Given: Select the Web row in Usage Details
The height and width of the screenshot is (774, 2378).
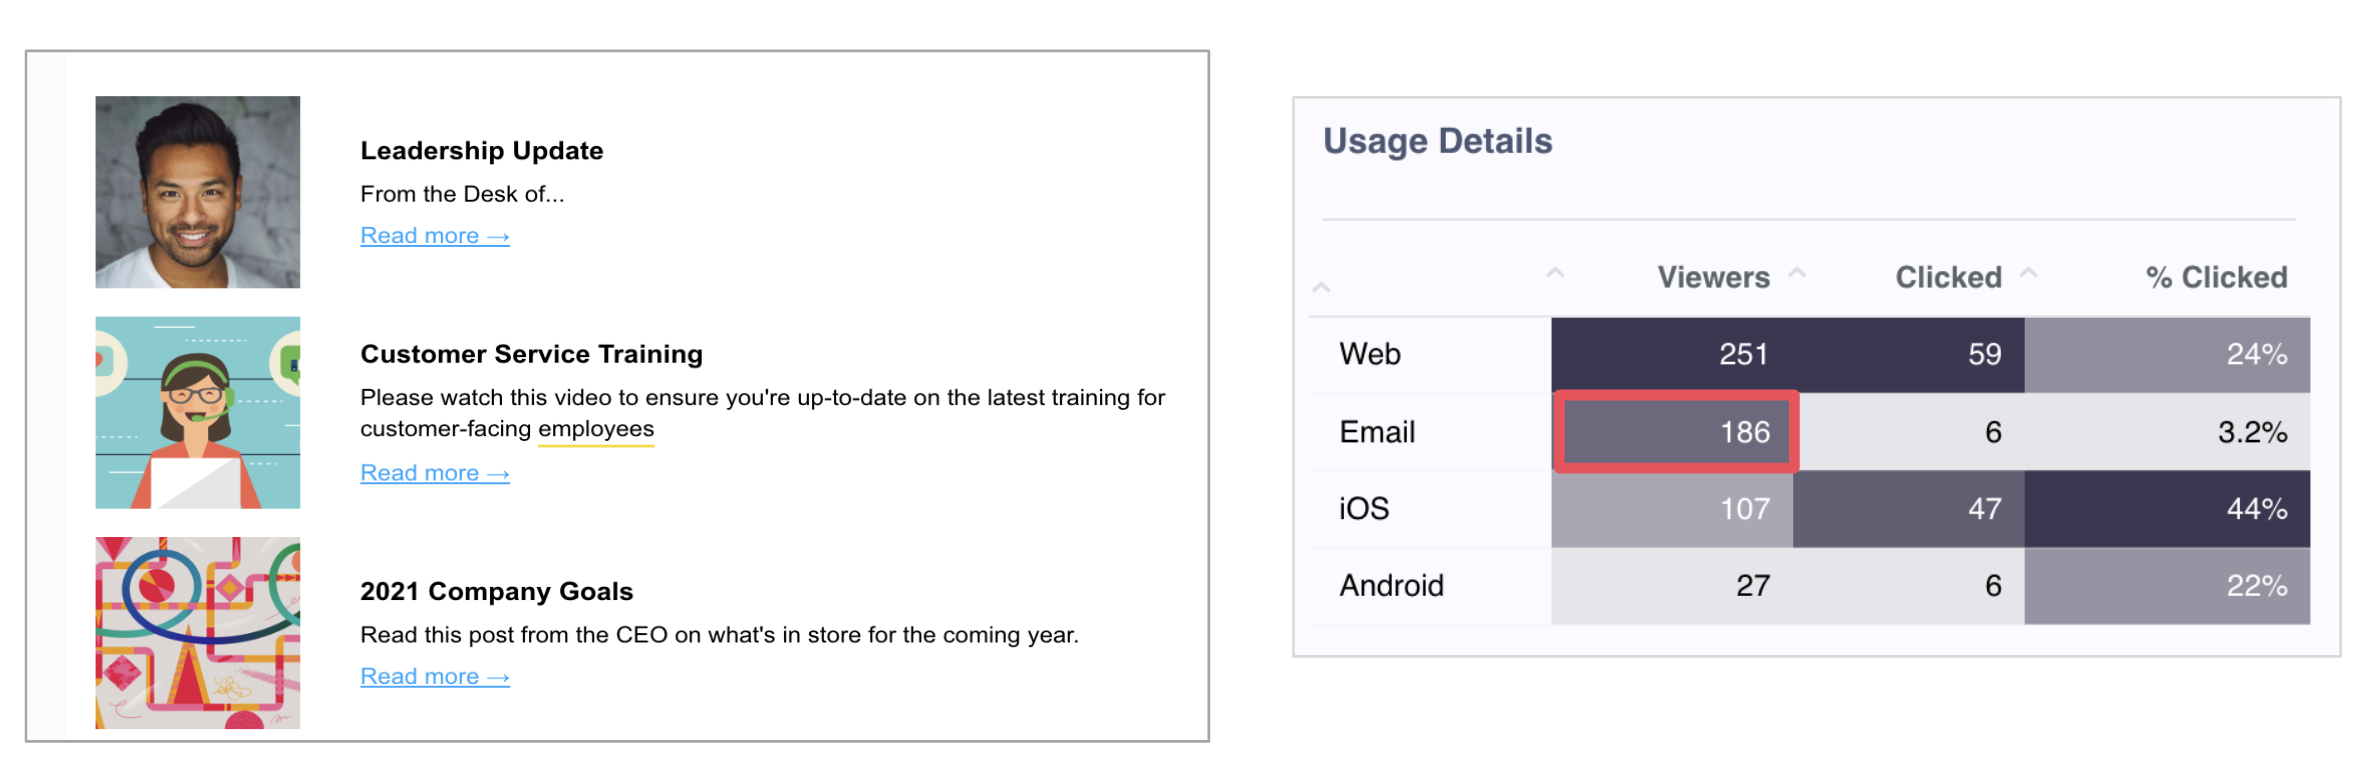Looking at the screenshot, I should click(x=1368, y=354).
